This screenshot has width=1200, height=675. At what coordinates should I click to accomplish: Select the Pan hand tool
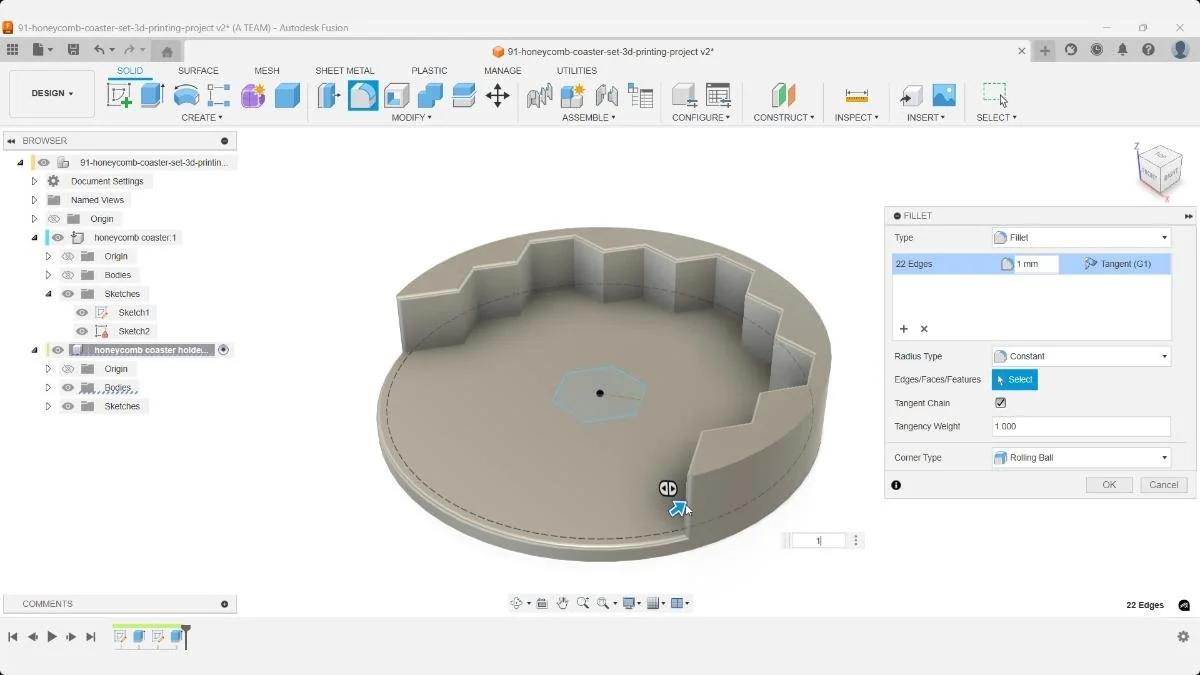[562, 603]
